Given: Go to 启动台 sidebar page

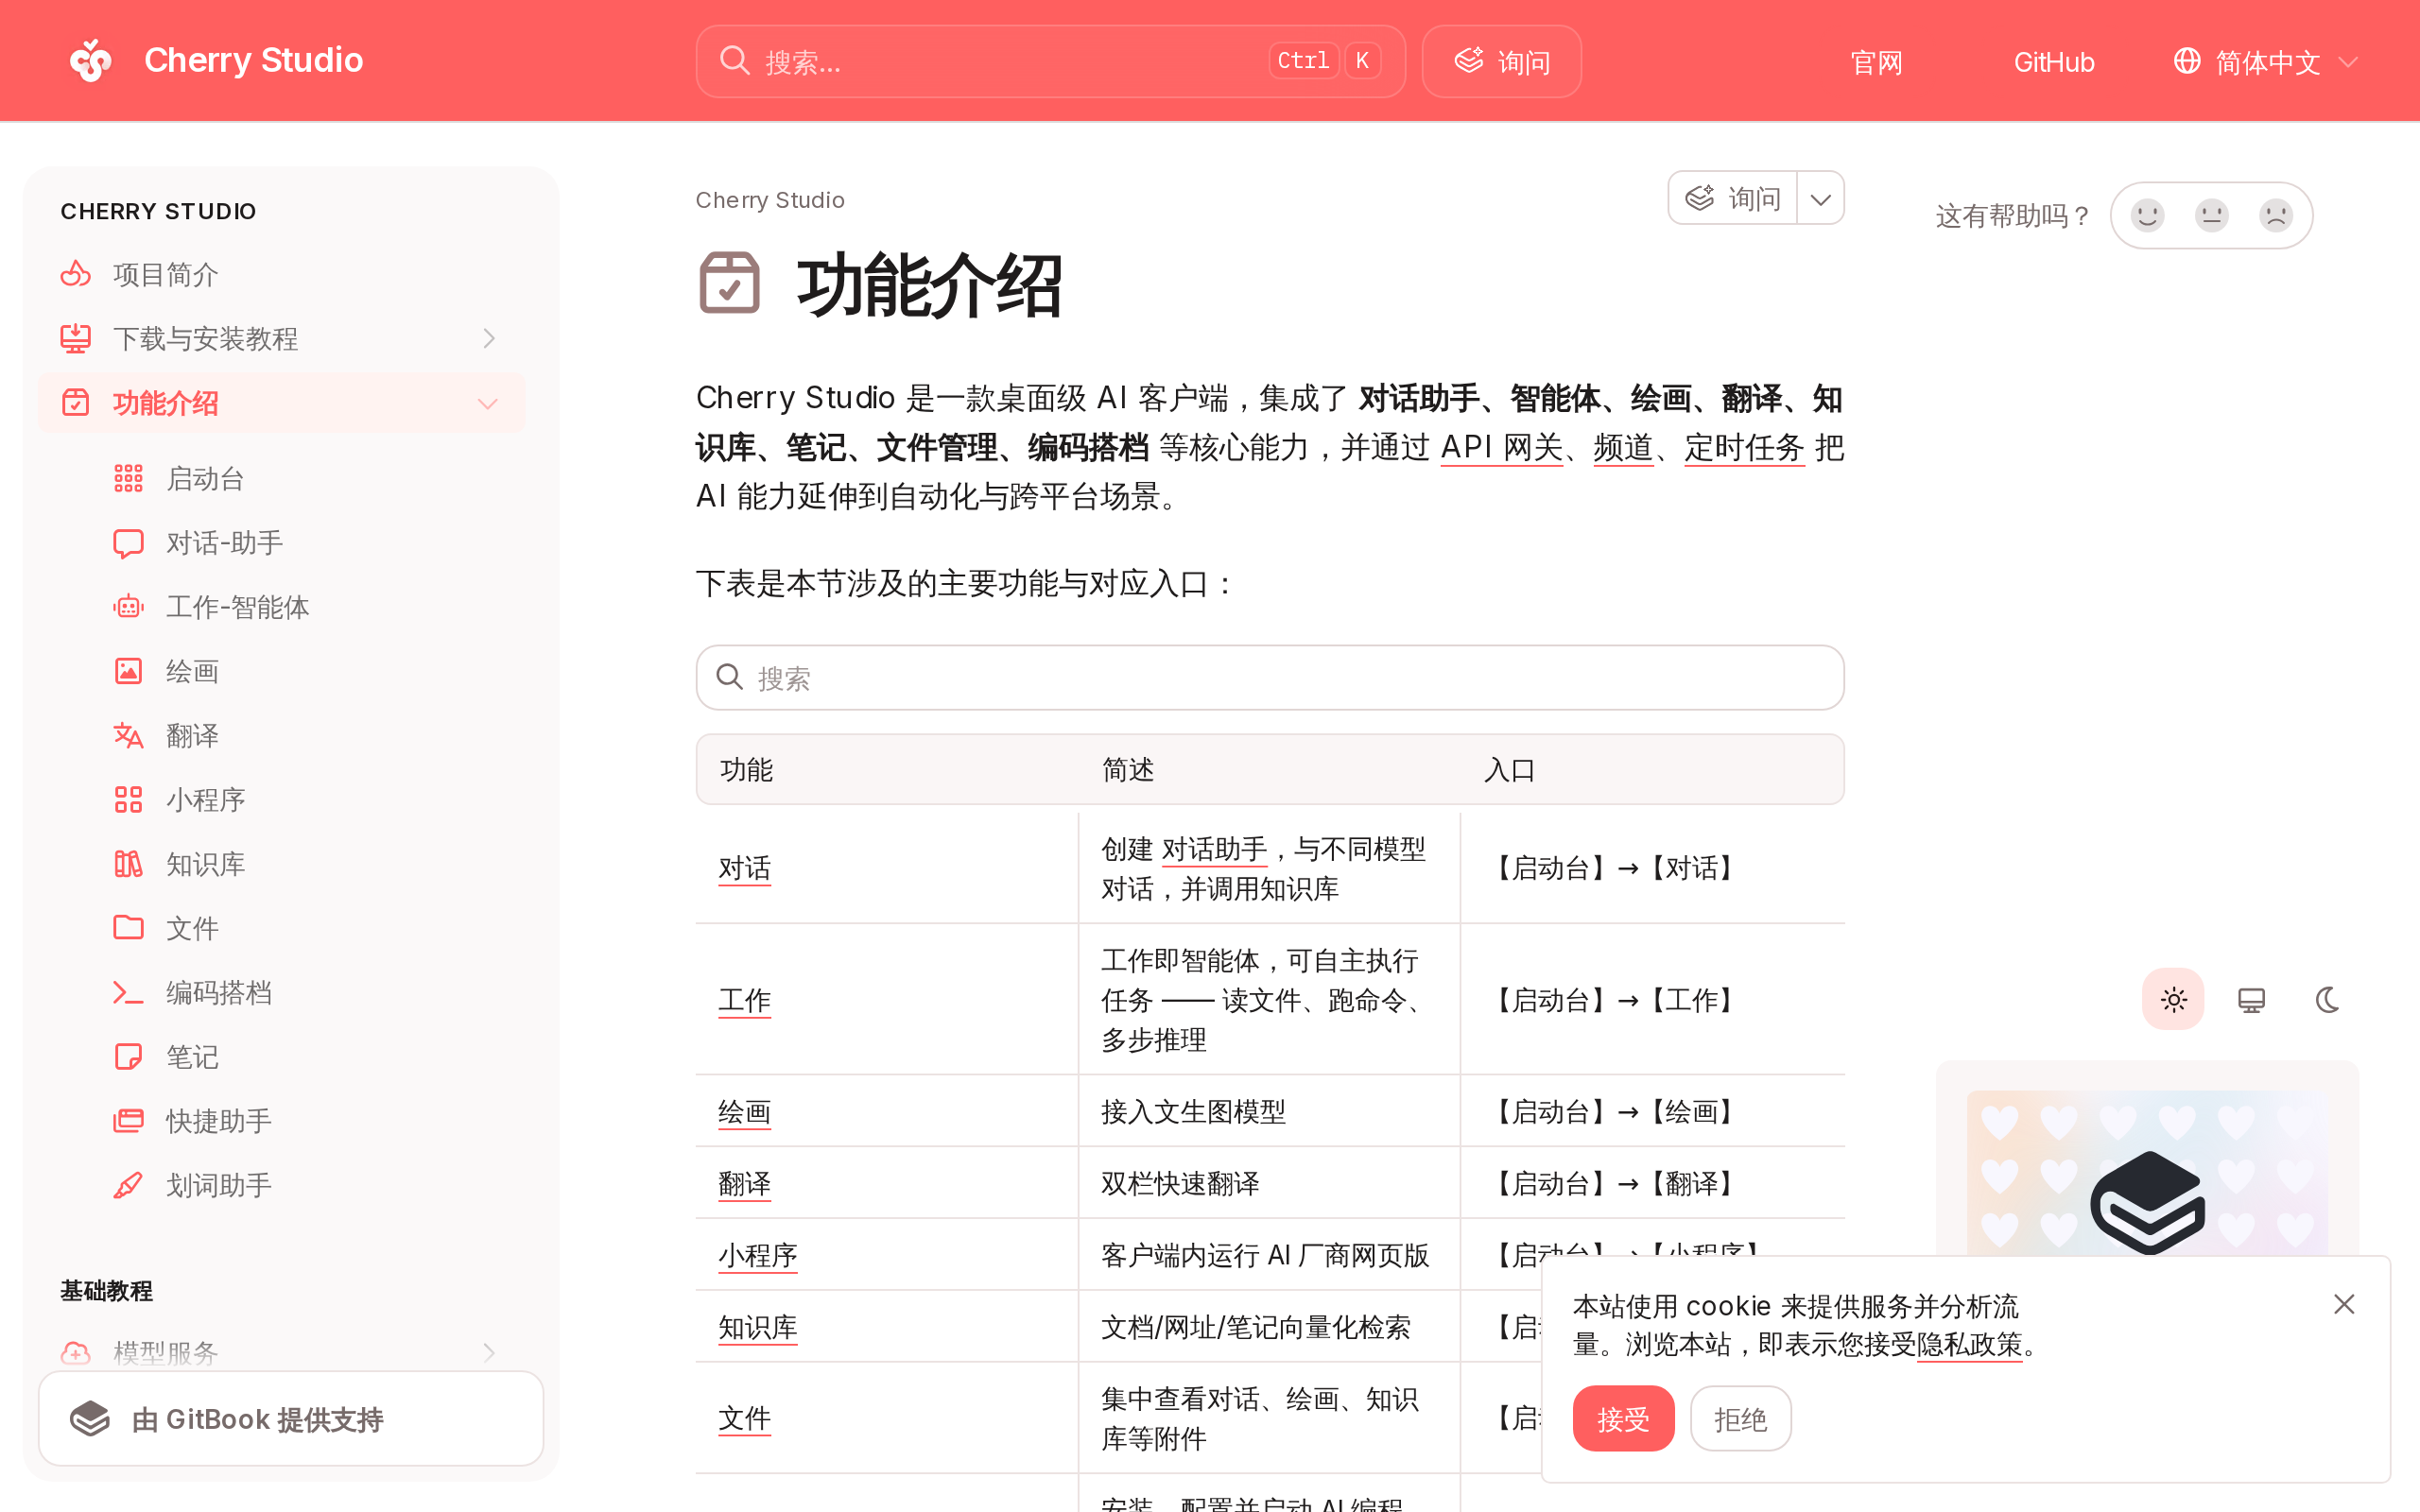Looking at the screenshot, I should pos(307,478).
